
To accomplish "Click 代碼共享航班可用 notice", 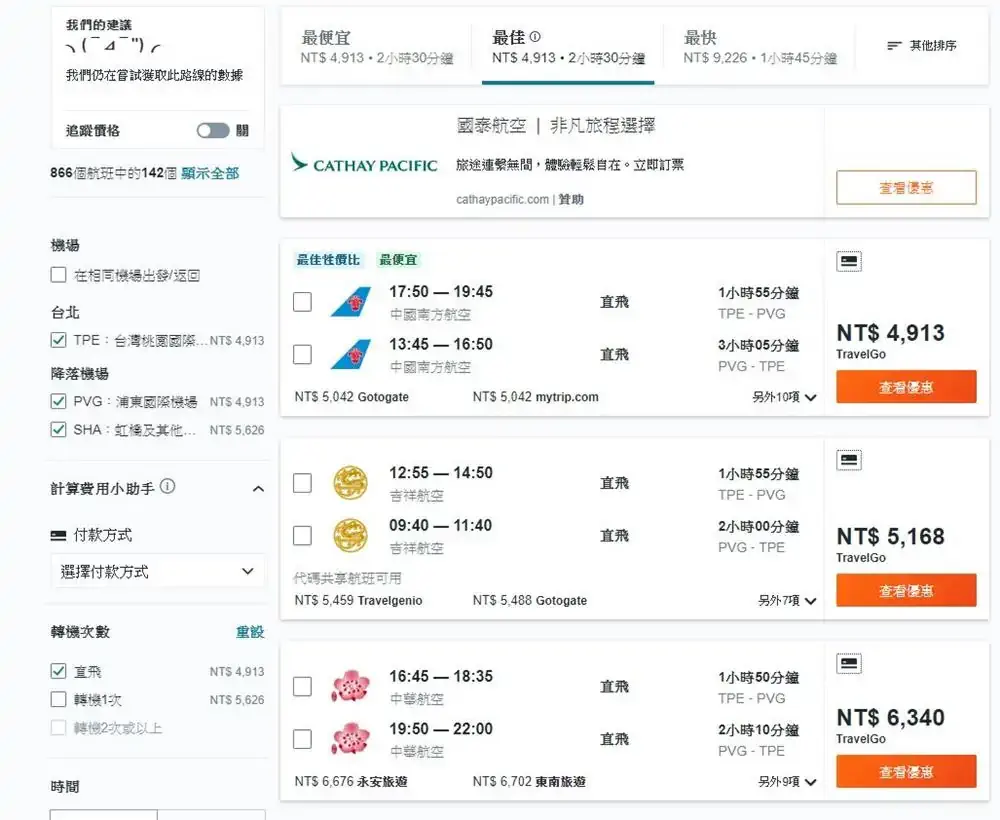I will pos(348,578).
